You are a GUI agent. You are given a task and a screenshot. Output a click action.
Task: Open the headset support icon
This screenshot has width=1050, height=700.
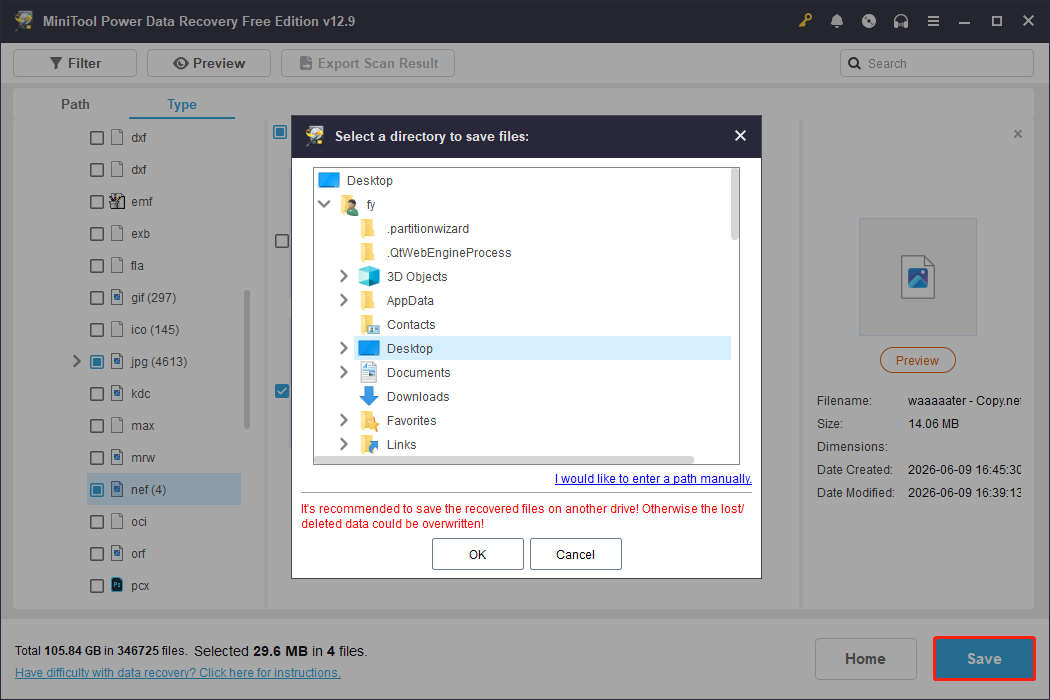(x=901, y=21)
